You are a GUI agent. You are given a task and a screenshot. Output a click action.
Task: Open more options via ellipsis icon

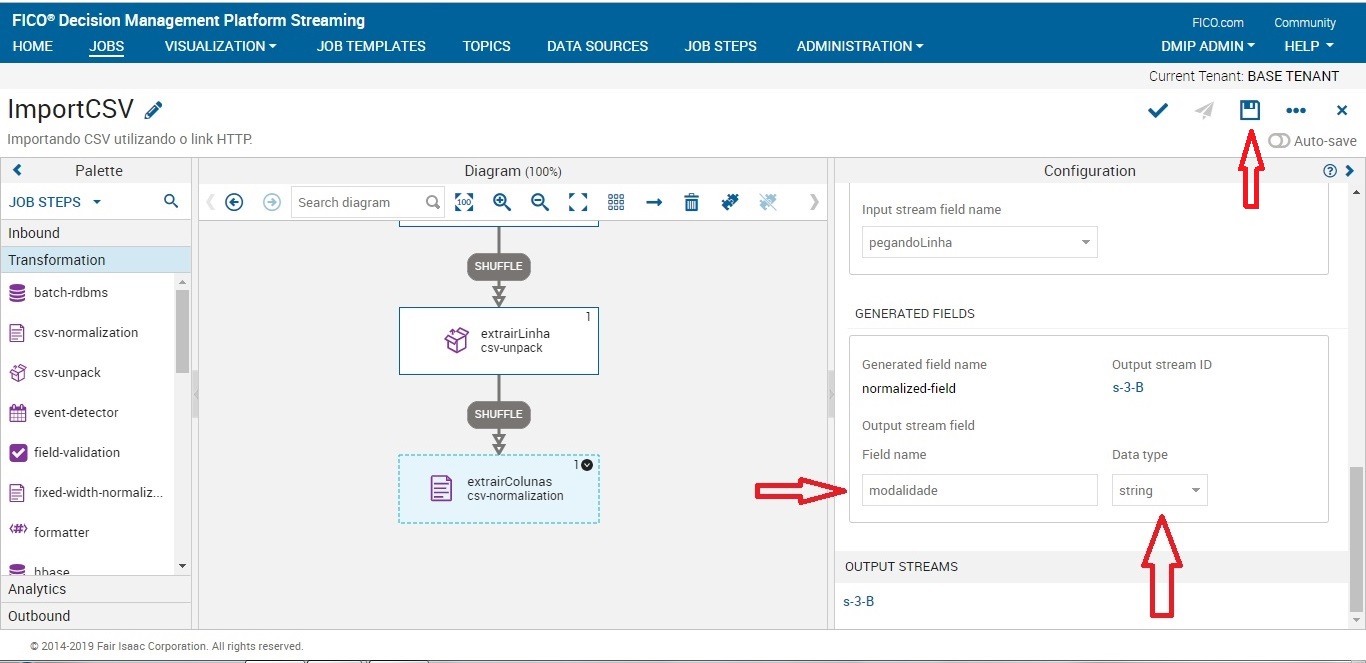(x=1296, y=110)
